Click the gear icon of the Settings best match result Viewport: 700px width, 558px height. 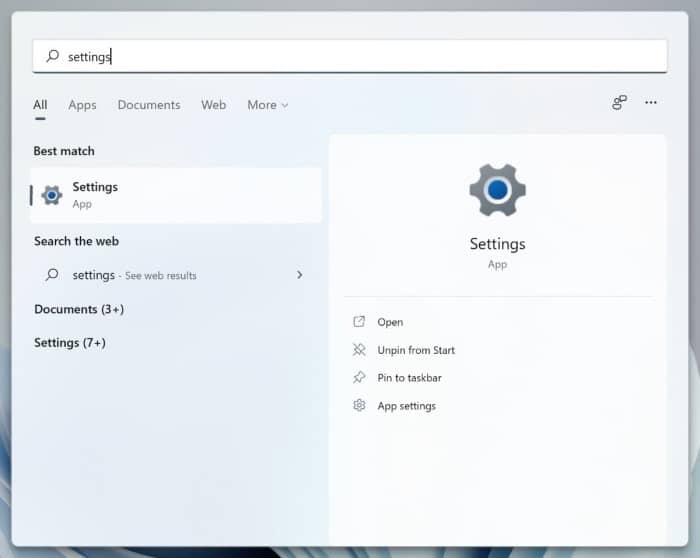click(52, 195)
